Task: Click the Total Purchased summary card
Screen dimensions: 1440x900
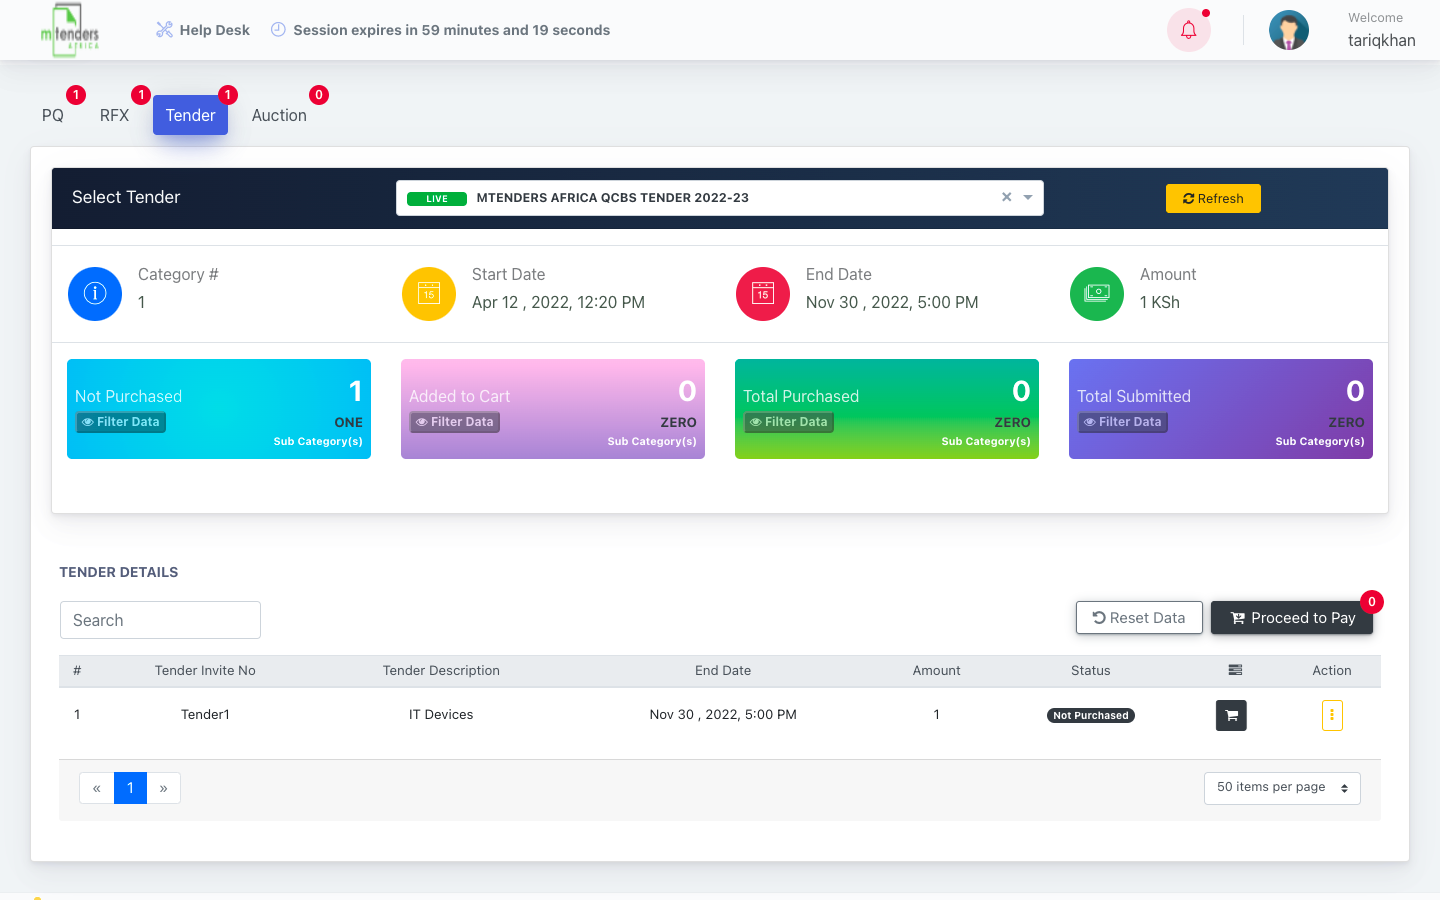Action: coord(887,409)
